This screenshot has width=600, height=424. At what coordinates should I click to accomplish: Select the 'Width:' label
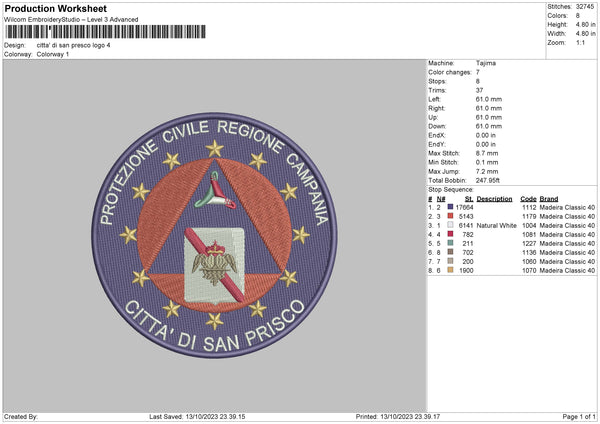click(557, 34)
